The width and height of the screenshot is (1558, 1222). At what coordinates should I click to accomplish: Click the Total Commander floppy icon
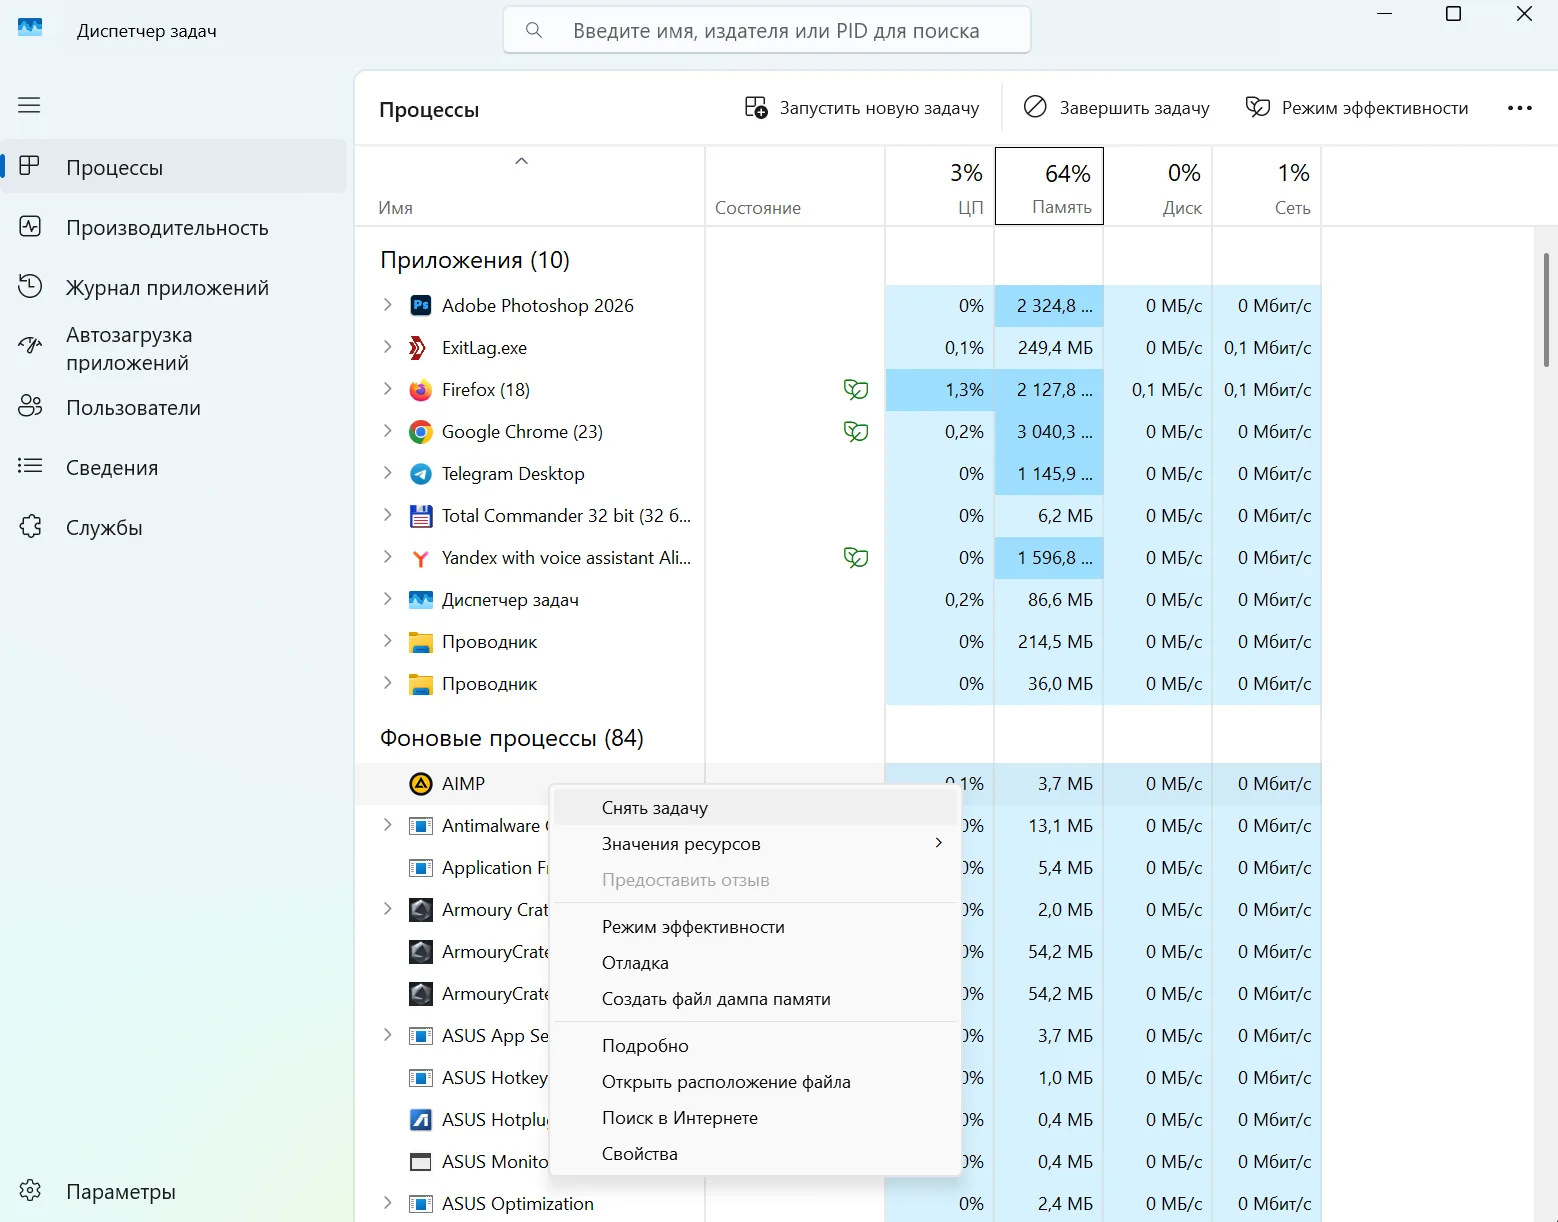421,516
